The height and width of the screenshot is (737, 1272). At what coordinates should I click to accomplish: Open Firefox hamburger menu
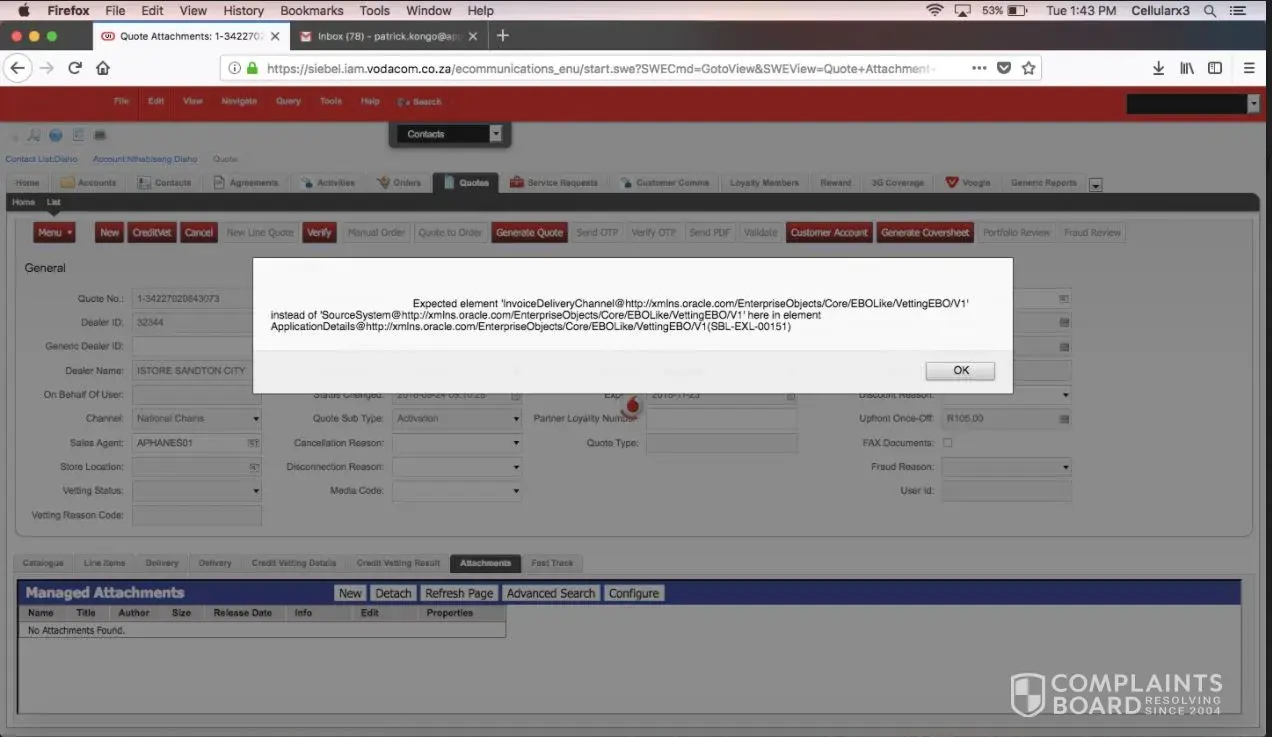pos(1249,68)
